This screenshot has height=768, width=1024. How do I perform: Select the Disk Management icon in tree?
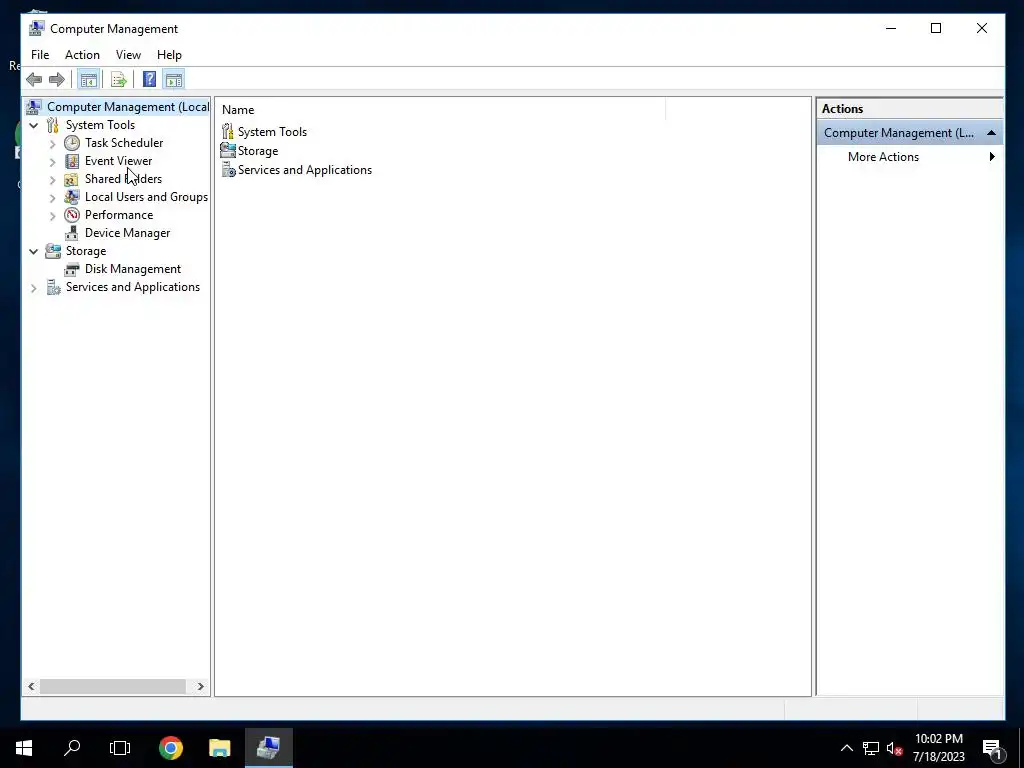[x=72, y=269]
